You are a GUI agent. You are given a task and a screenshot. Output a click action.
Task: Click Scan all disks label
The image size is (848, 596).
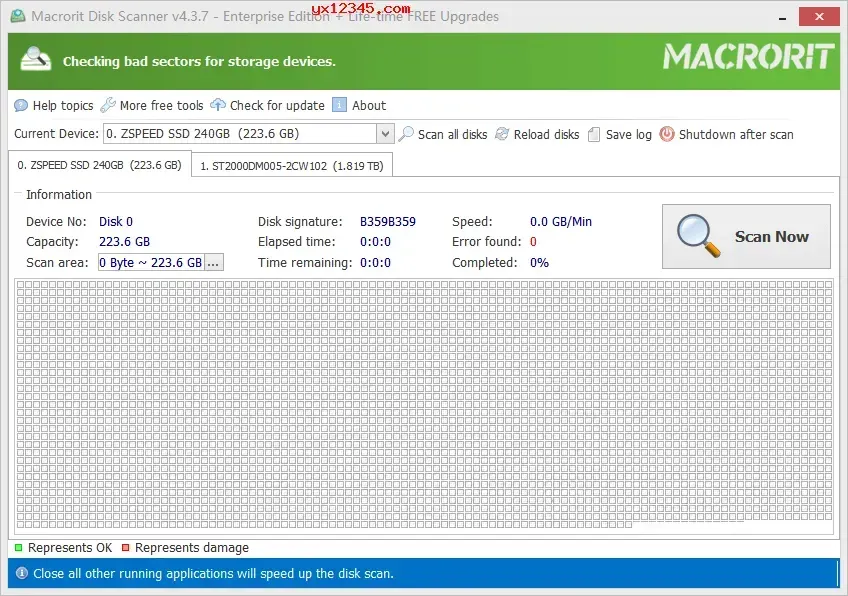(x=452, y=134)
